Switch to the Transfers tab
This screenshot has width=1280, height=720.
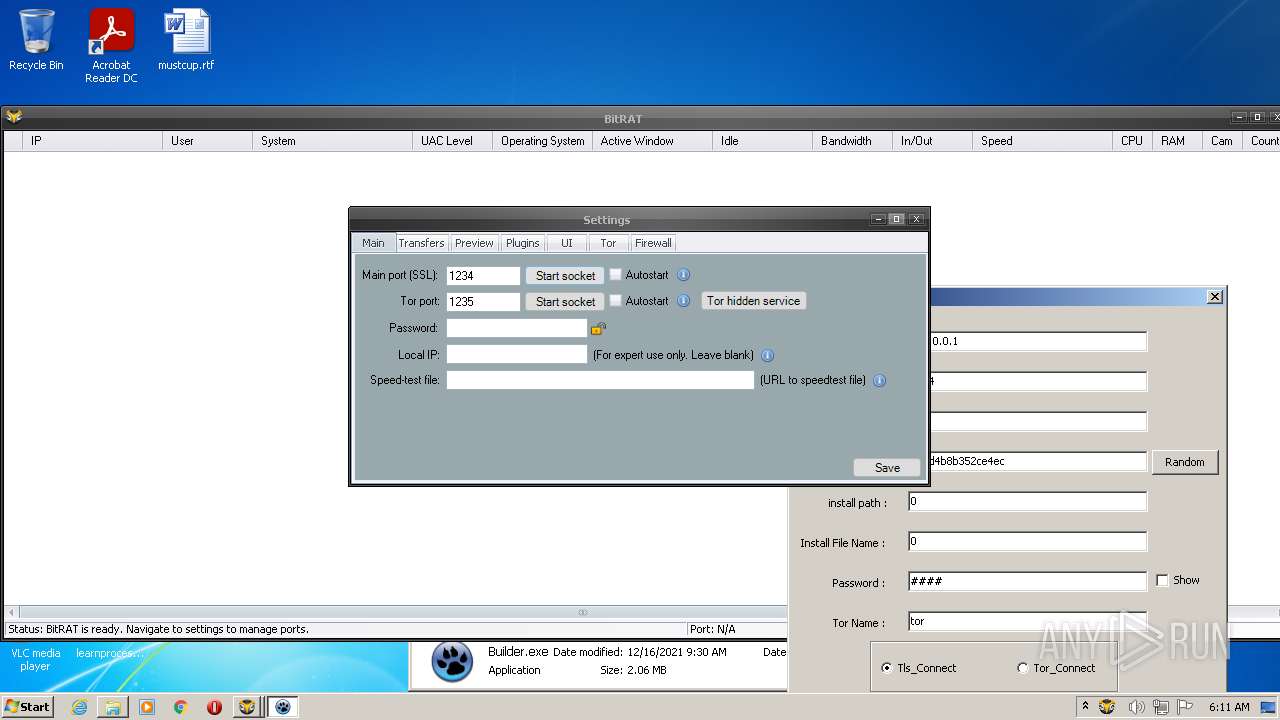[x=421, y=243]
